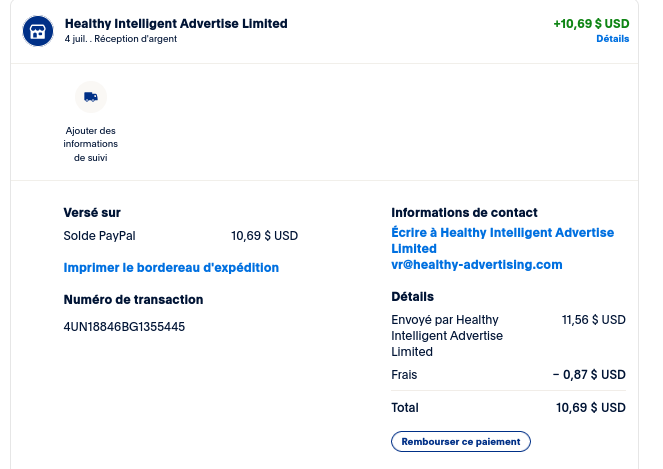Click the vr@healthy-advertising.com email link
This screenshot has width=663, height=469.
(477, 265)
